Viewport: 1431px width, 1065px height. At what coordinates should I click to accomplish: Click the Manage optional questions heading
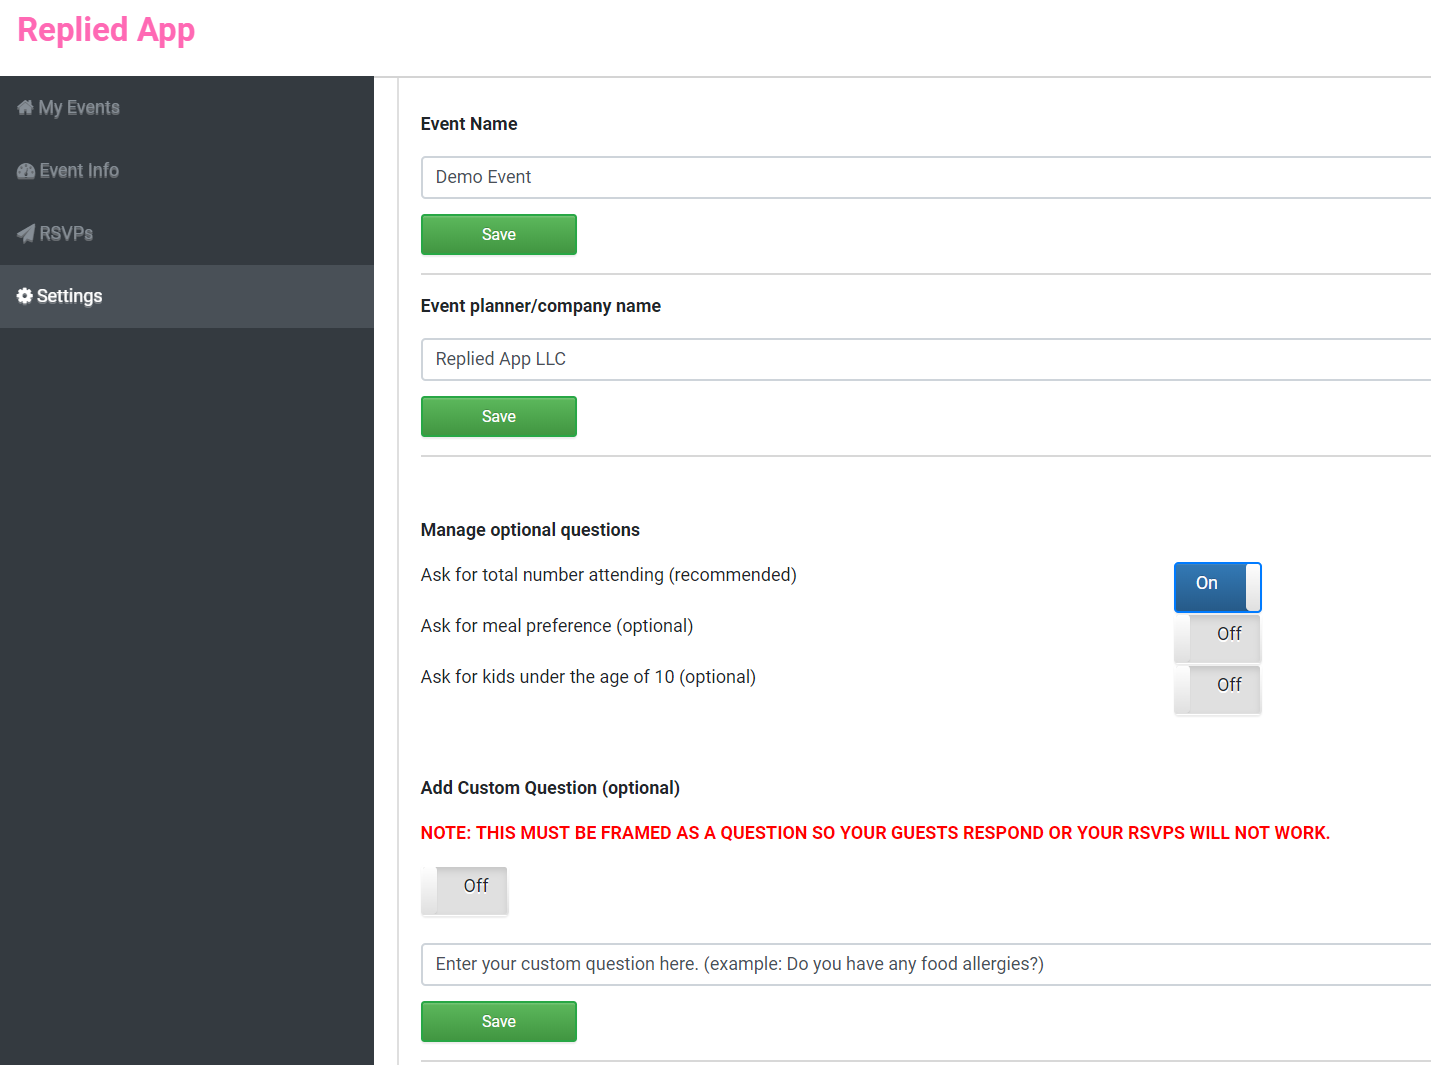(x=530, y=529)
